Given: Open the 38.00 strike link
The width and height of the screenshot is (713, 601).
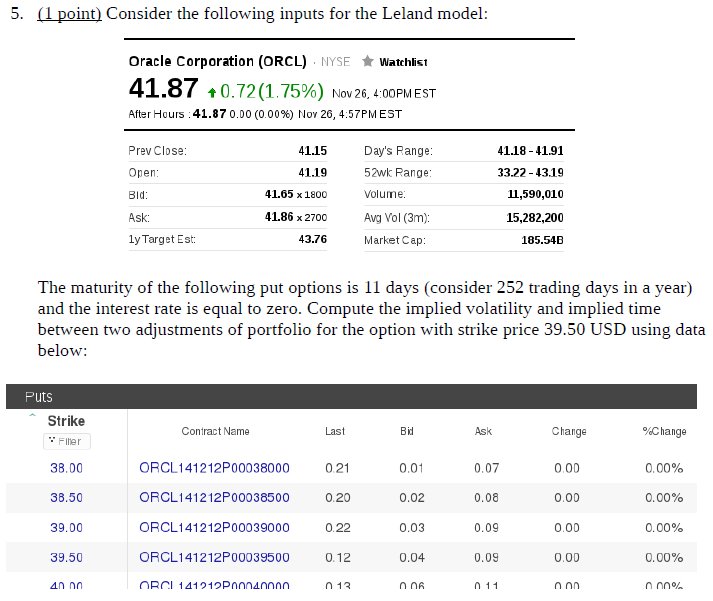Looking at the screenshot, I should [66, 468].
